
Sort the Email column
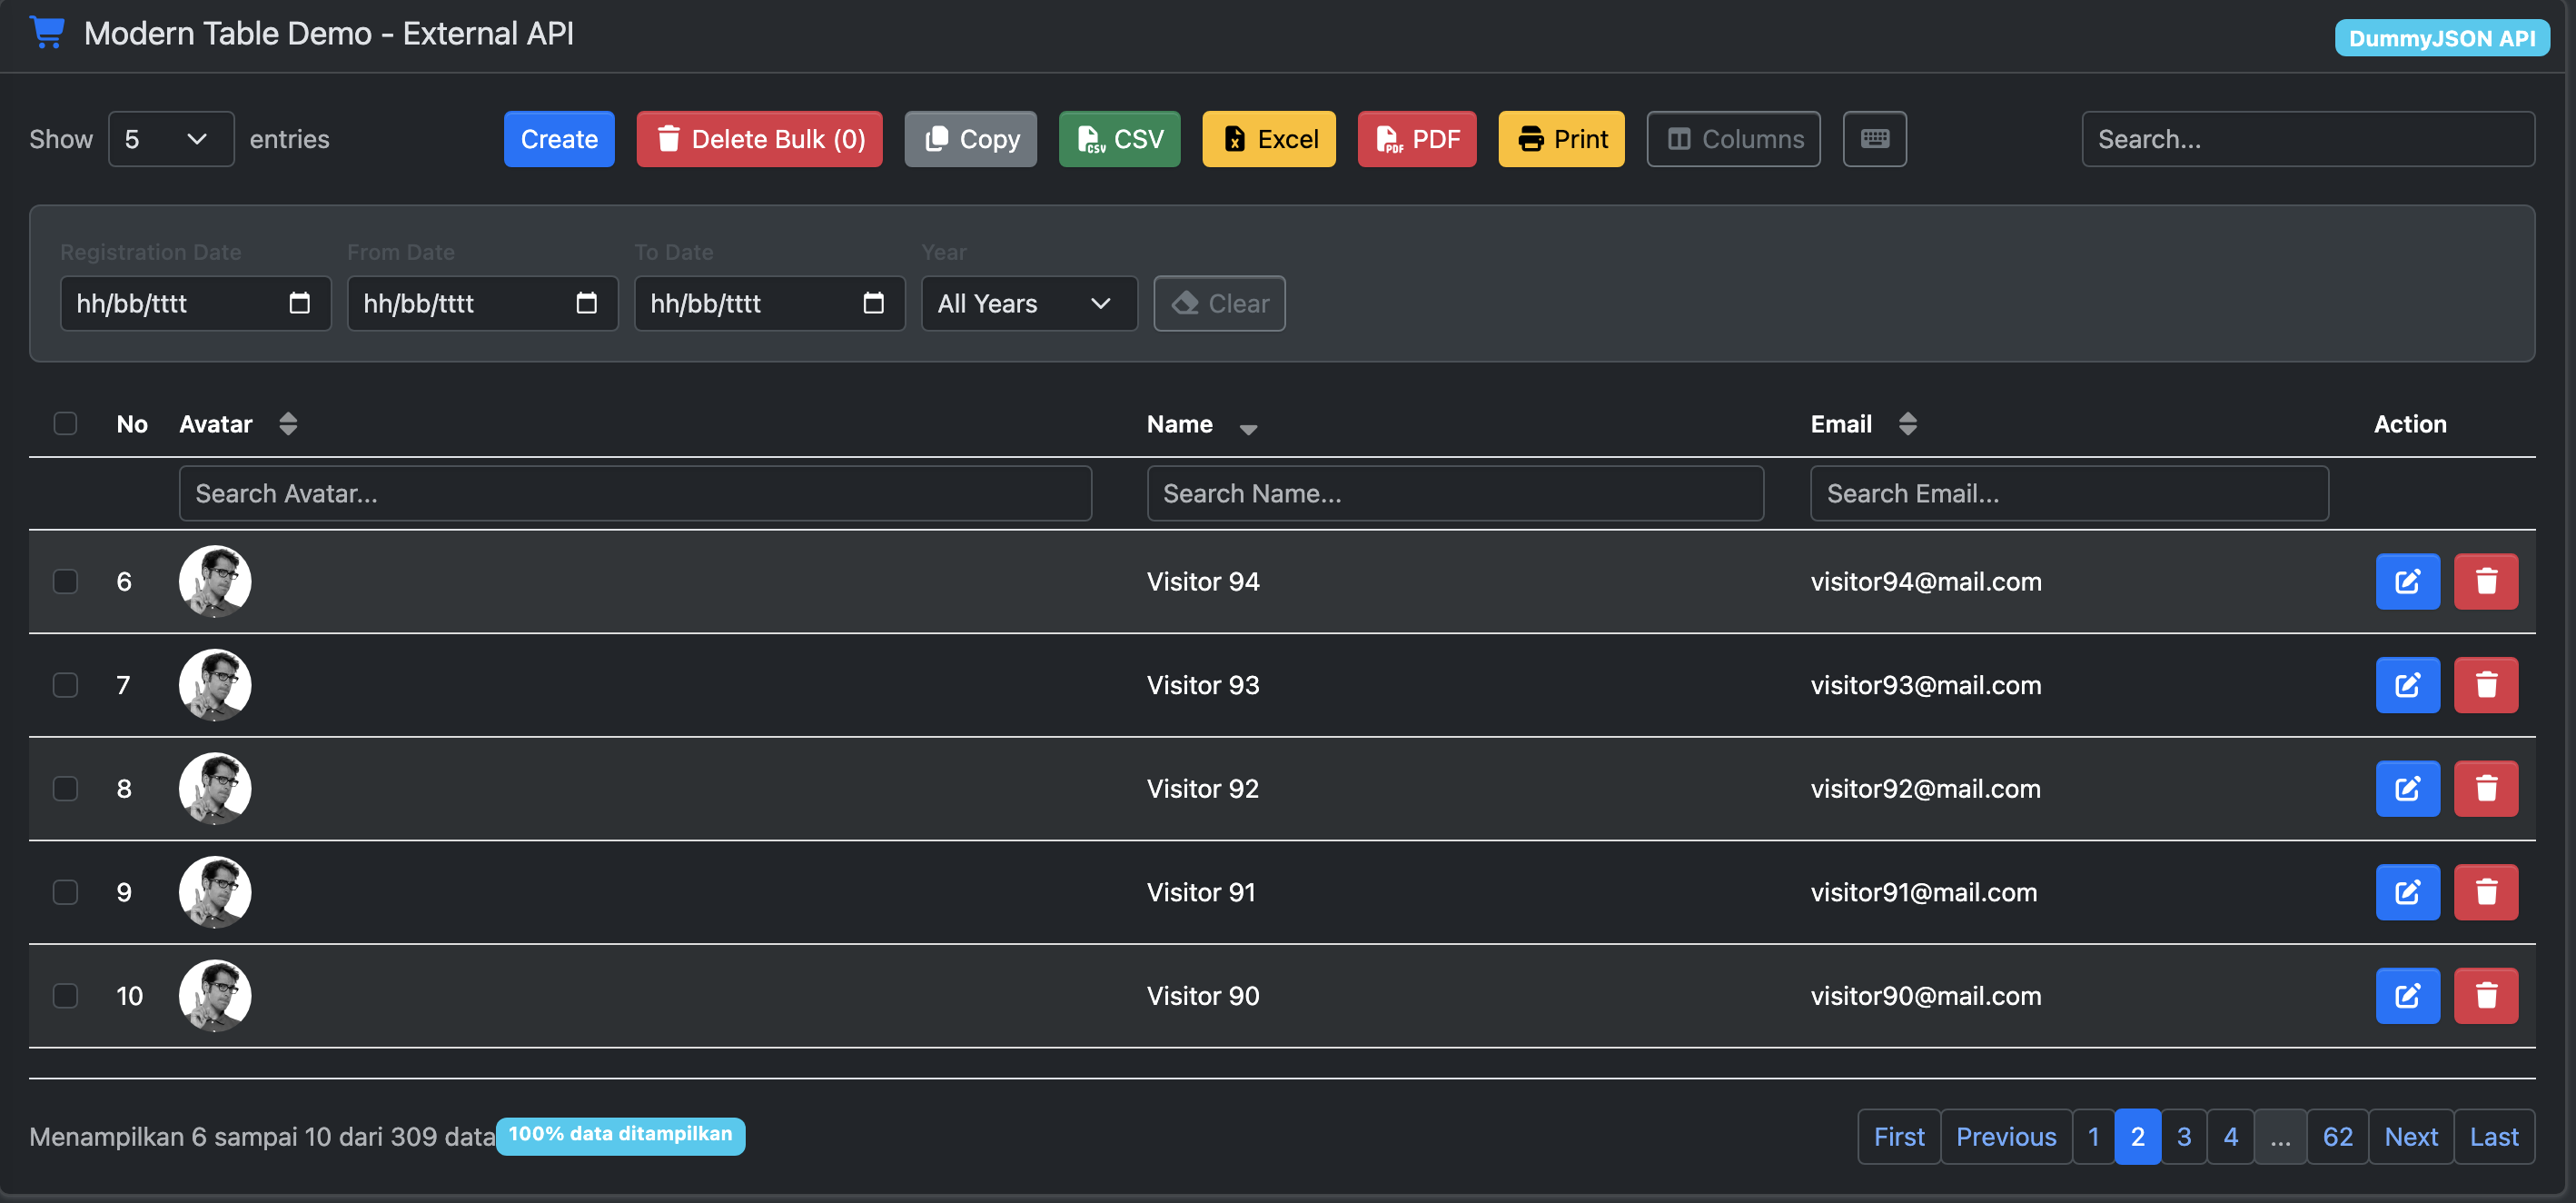(x=1907, y=424)
